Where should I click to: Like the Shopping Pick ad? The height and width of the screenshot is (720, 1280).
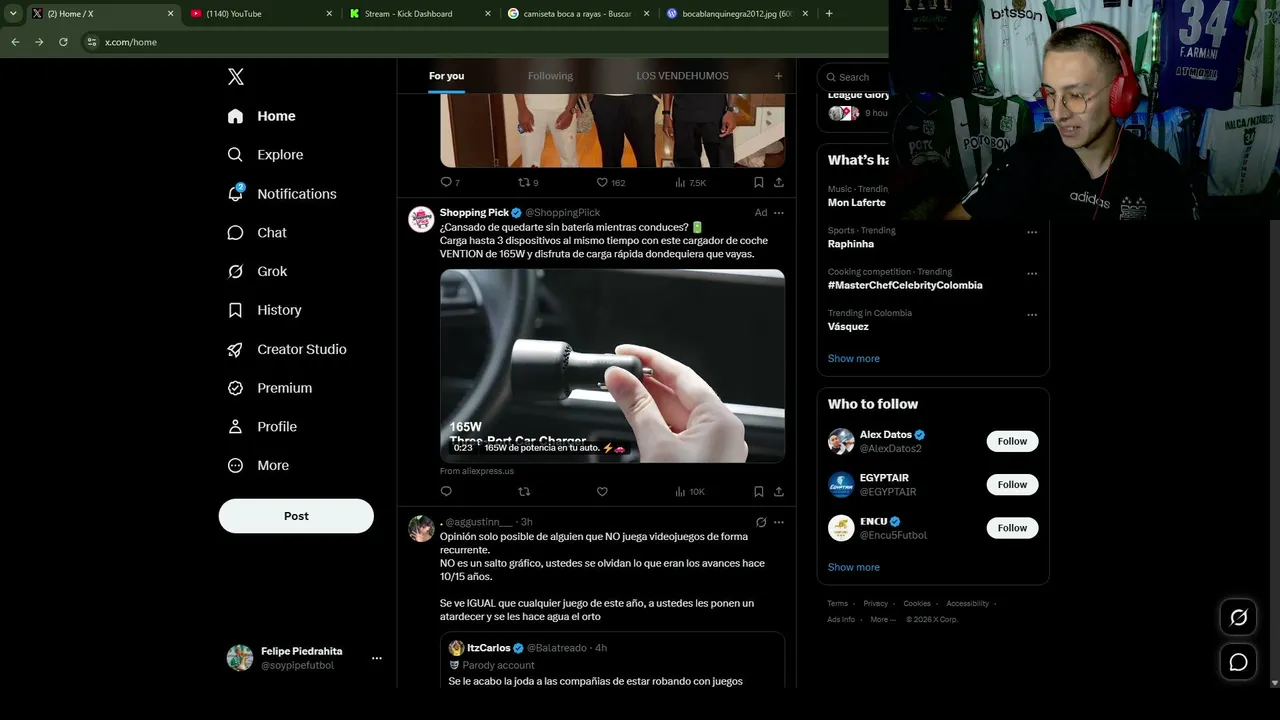tap(602, 491)
